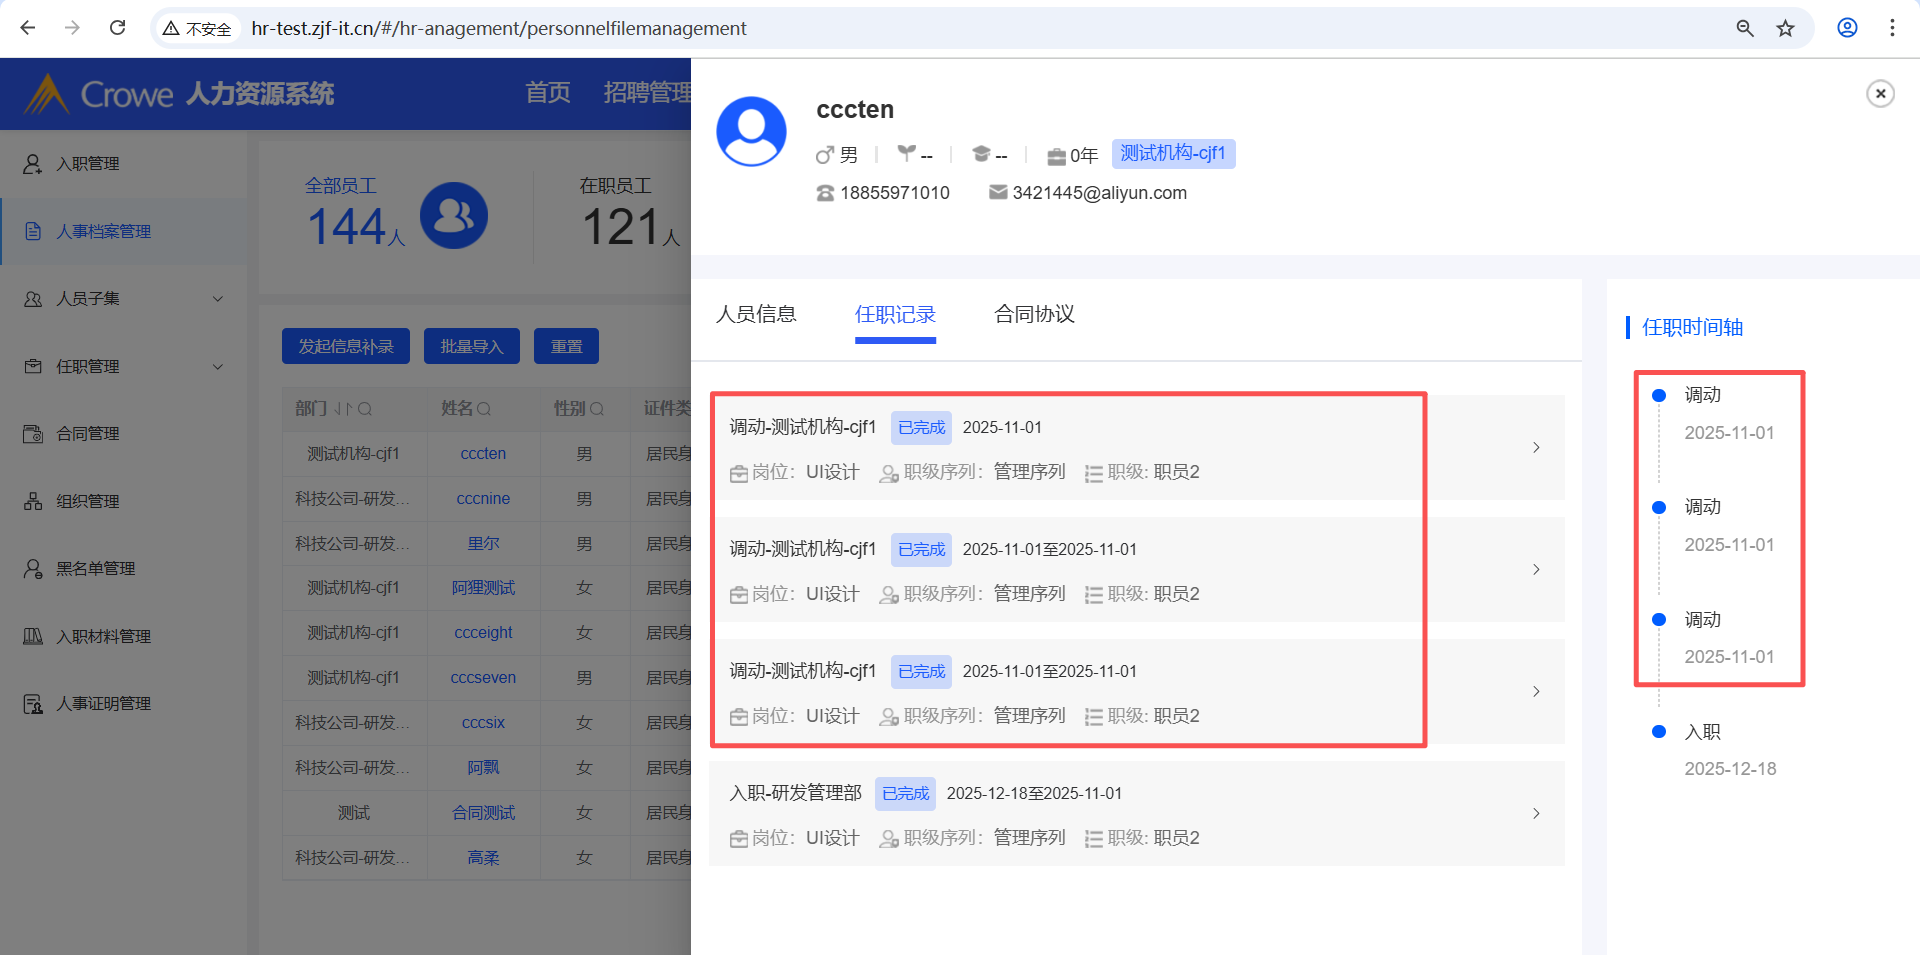Screen dimensions: 1920x955
Task: Open the browser zoom magnifier icon
Action: pos(1745,28)
